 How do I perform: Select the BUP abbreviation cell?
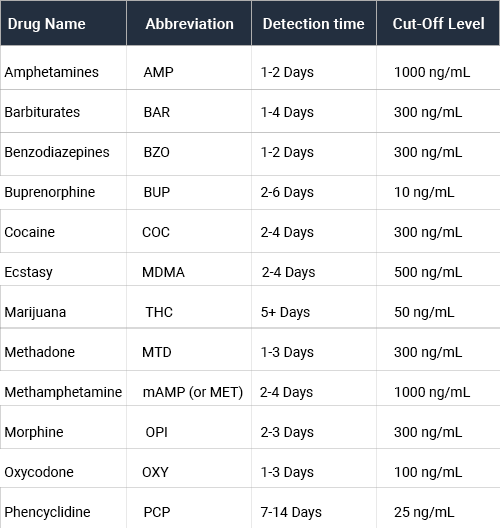tap(189, 192)
